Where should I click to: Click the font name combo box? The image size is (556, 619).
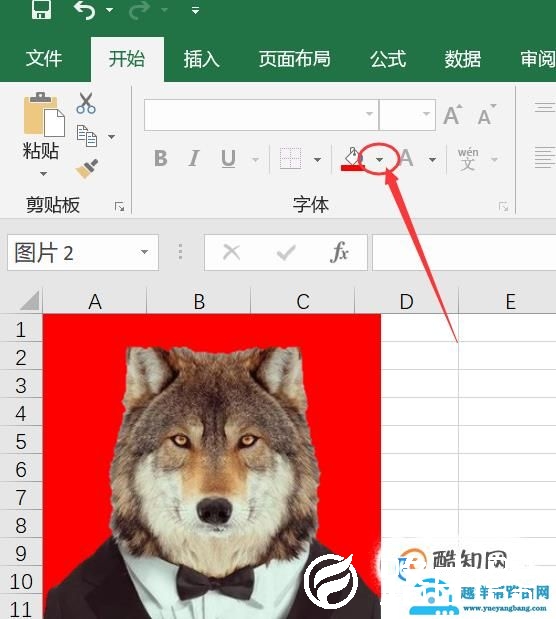click(x=261, y=114)
